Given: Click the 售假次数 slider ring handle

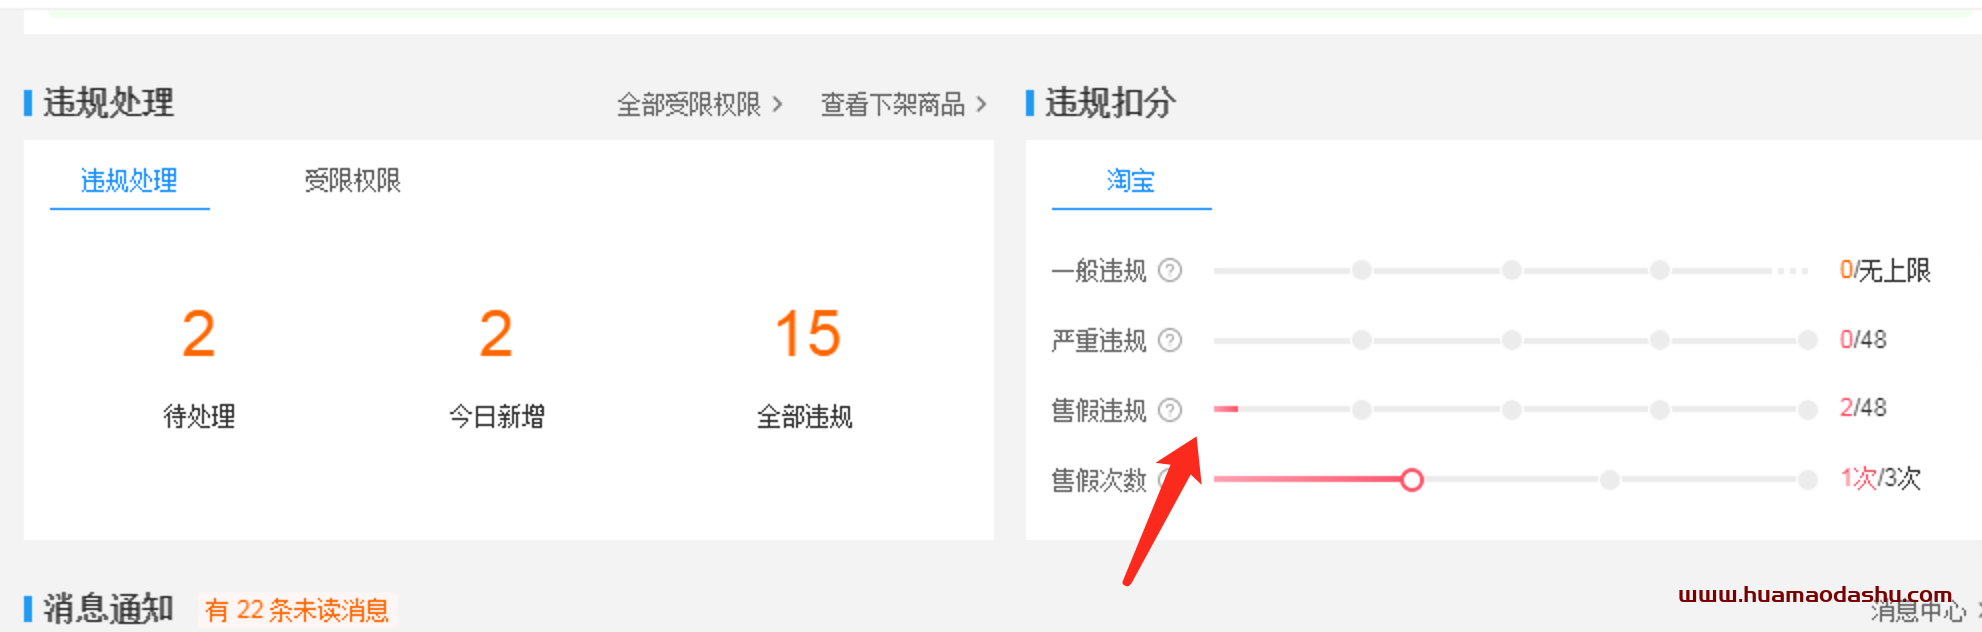Looking at the screenshot, I should [1412, 480].
